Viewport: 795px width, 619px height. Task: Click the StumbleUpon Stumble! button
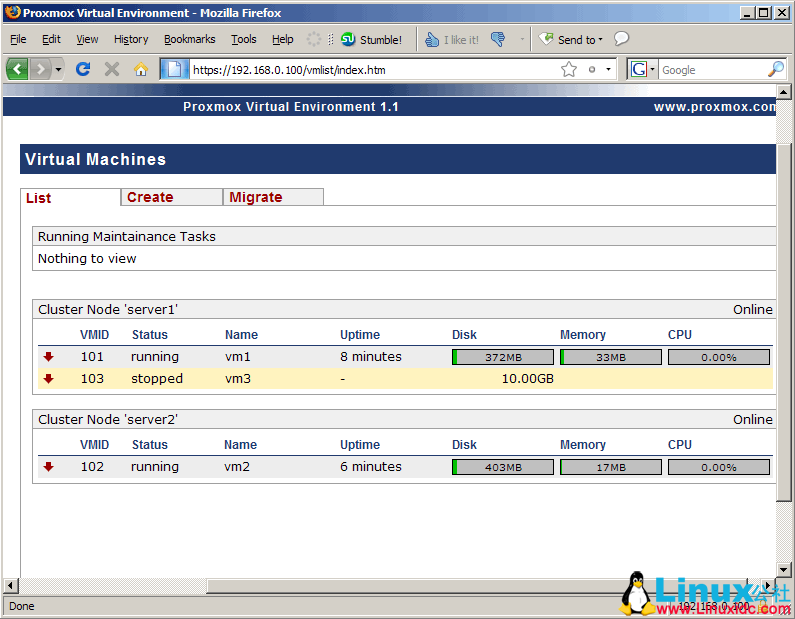coord(371,40)
